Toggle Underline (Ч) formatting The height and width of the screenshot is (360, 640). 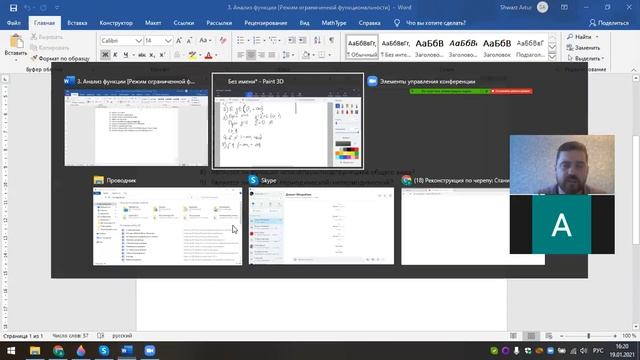126,55
